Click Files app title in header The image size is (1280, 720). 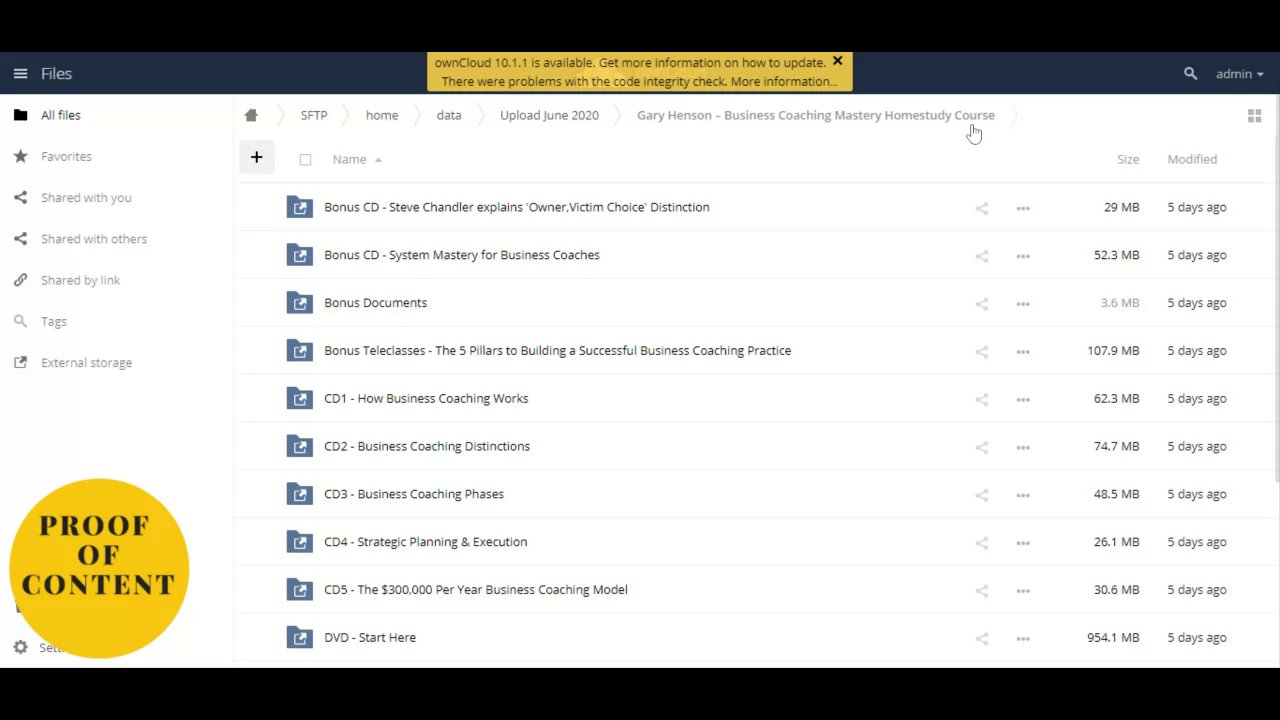point(56,73)
